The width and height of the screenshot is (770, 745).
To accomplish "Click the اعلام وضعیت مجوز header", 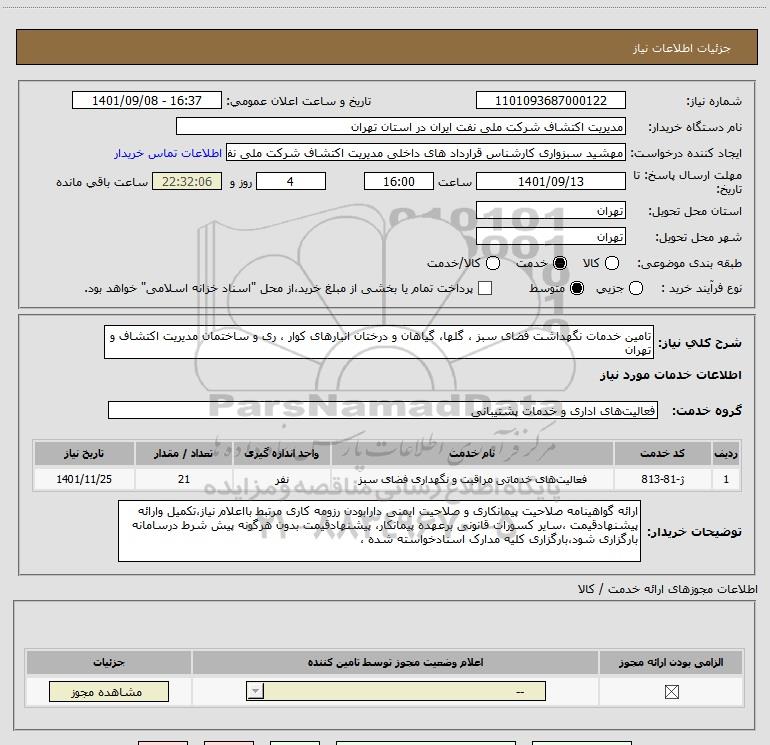I will pyautogui.click(x=395, y=662).
